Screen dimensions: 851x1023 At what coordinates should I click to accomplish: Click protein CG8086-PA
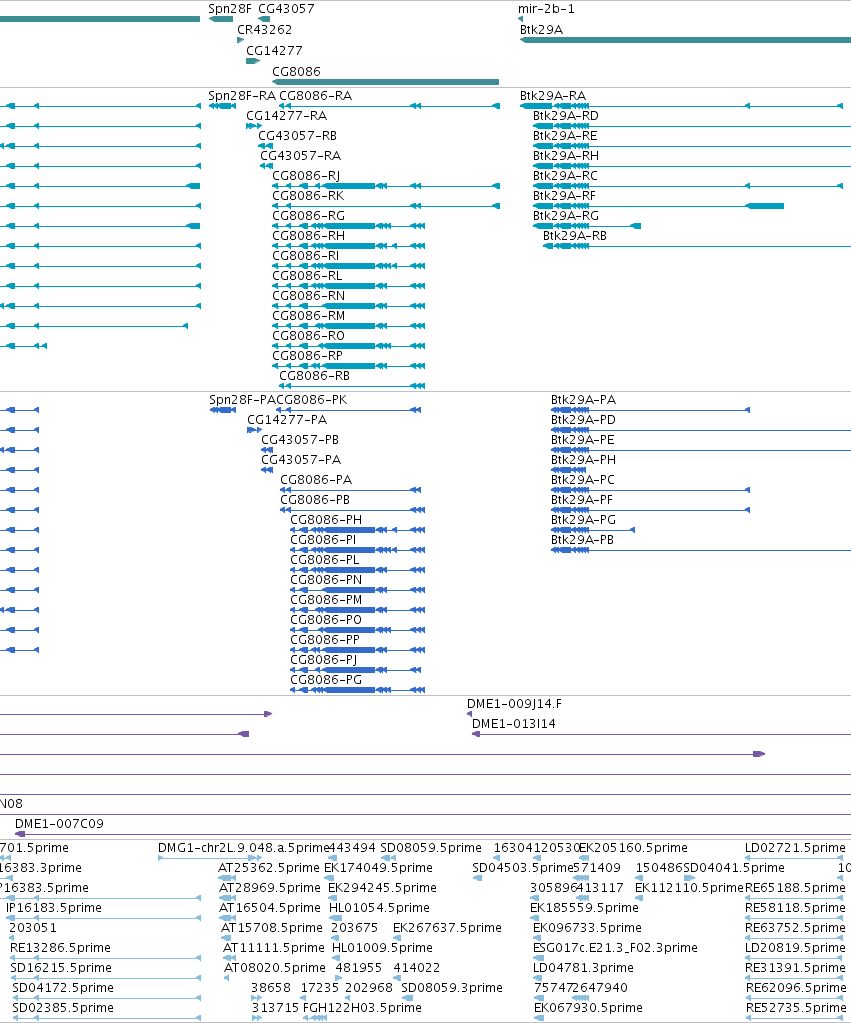316,480
